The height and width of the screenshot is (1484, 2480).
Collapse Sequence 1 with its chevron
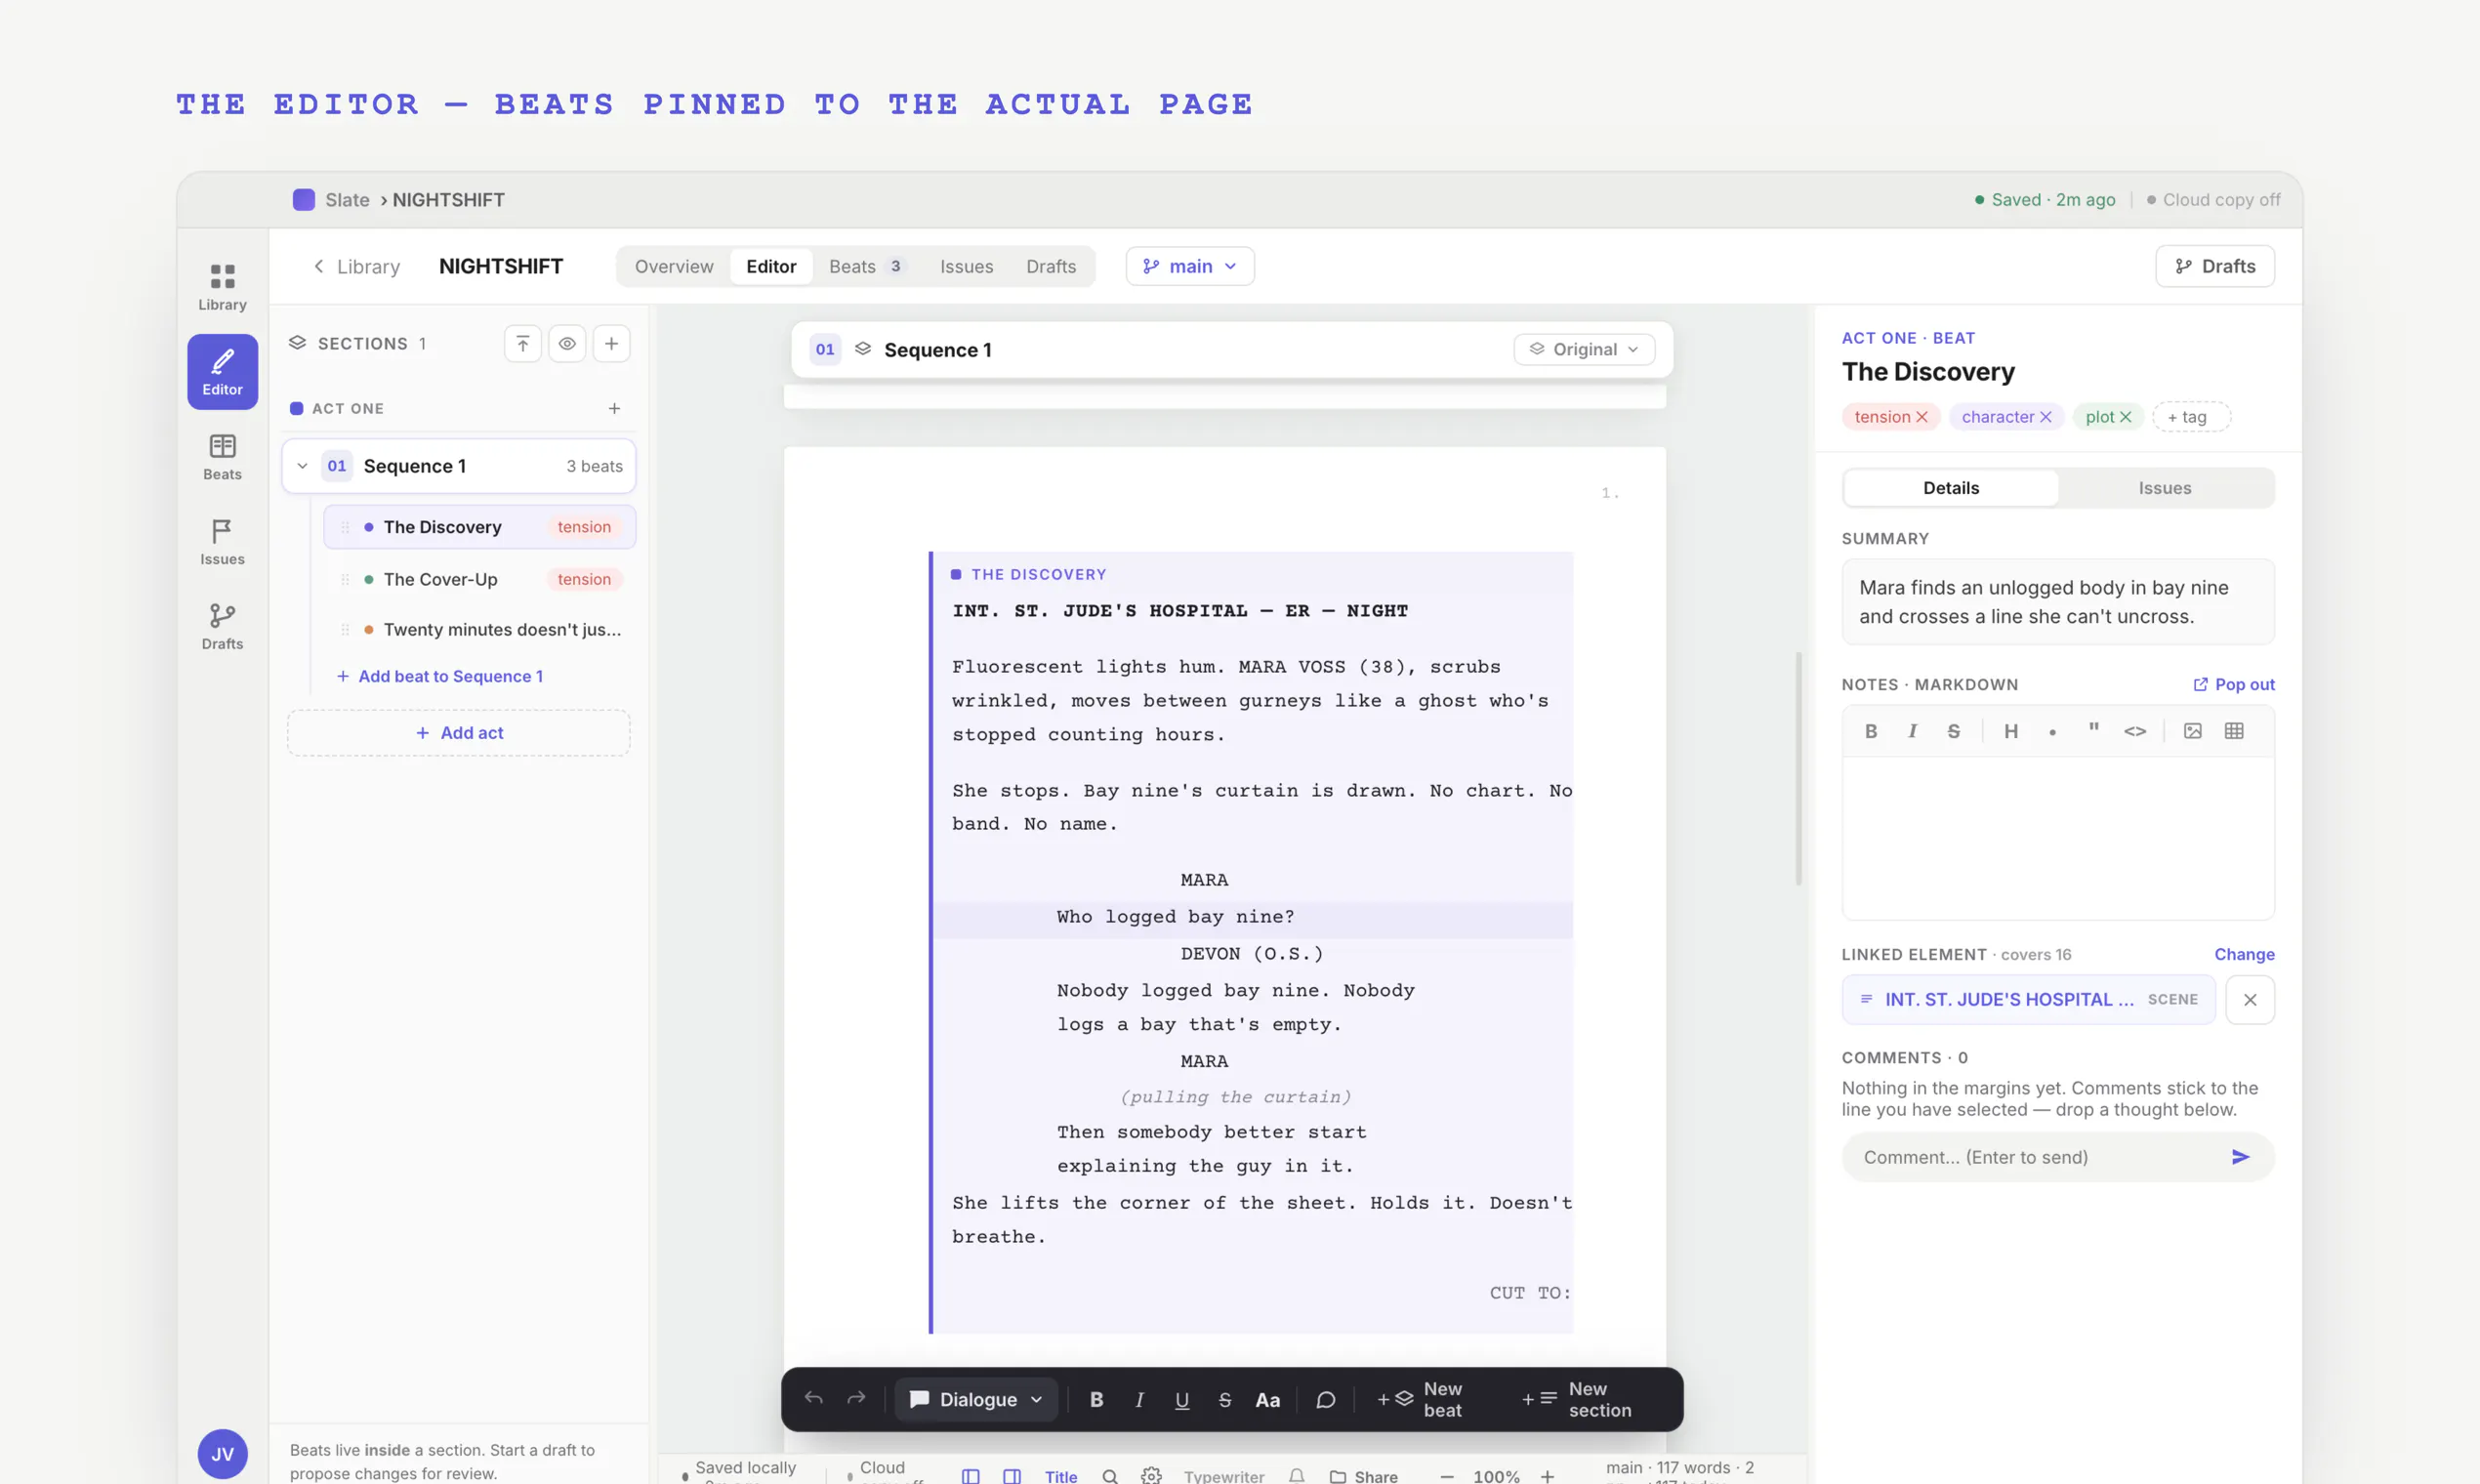pyautogui.click(x=302, y=466)
